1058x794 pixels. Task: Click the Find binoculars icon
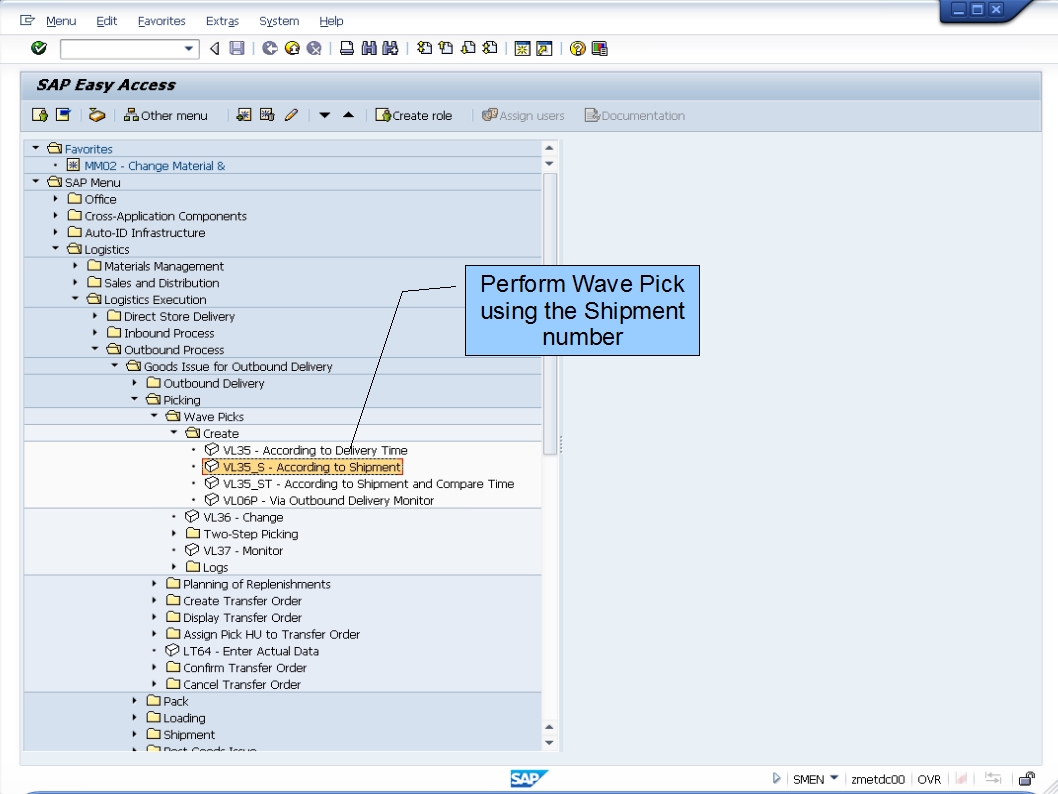(x=369, y=48)
